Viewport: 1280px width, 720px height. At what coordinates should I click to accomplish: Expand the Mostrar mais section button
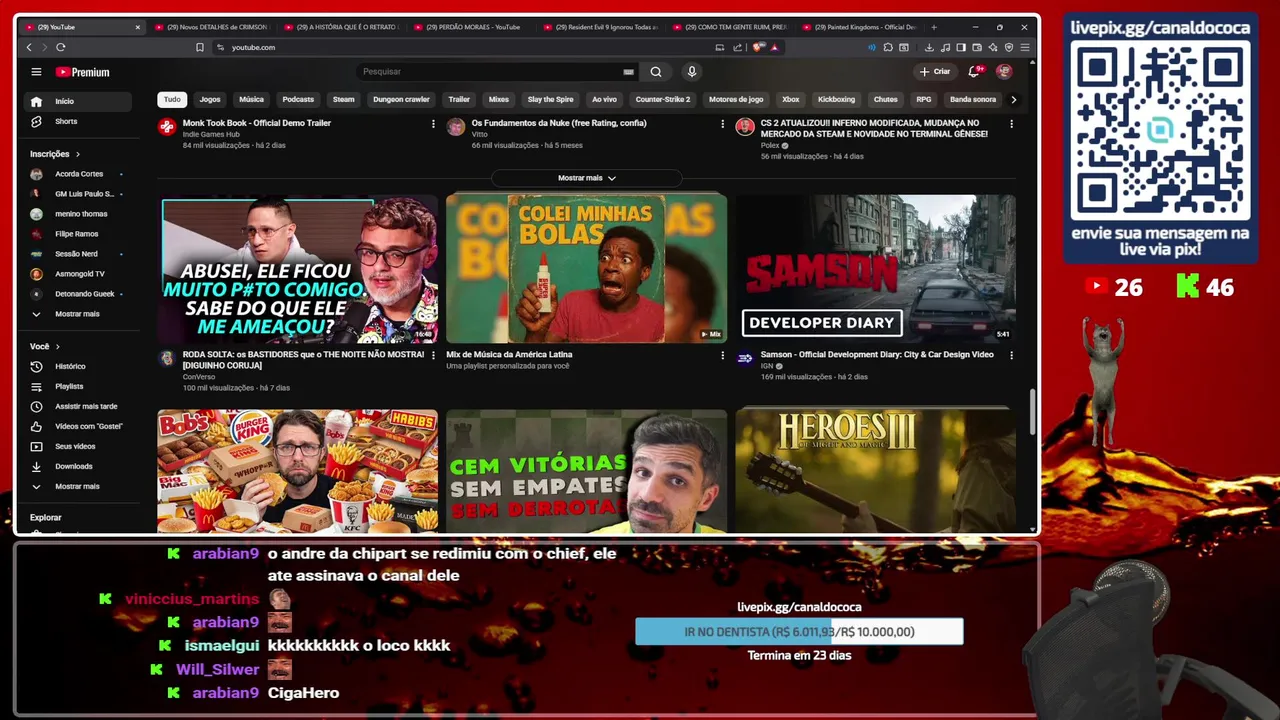[586, 178]
